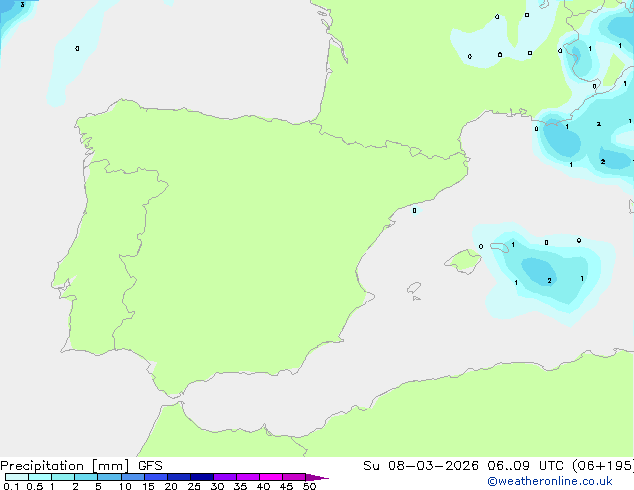Image resolution: width=634 pixels, height=490 pixels.
Task: Click the weatheronline.co.uk copyright link
Action: pyautogui.click(x=550, y=481)
